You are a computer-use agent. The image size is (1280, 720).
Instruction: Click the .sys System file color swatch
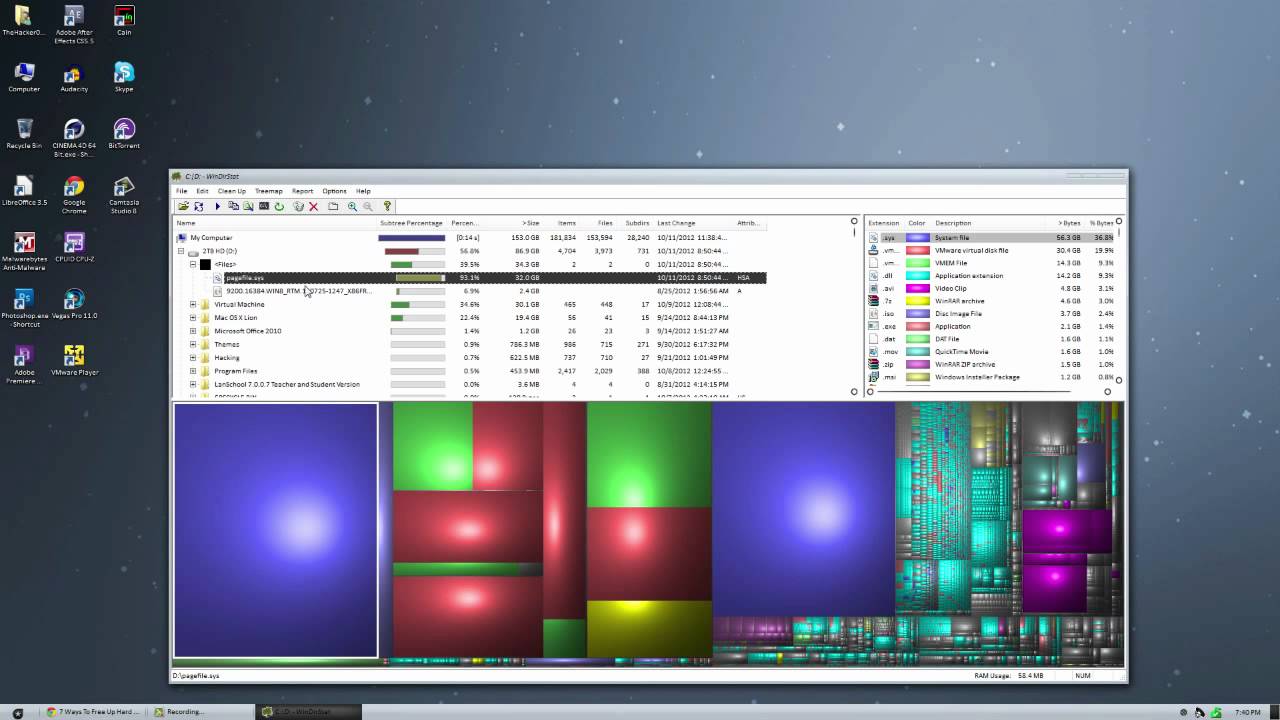(917, 238)
